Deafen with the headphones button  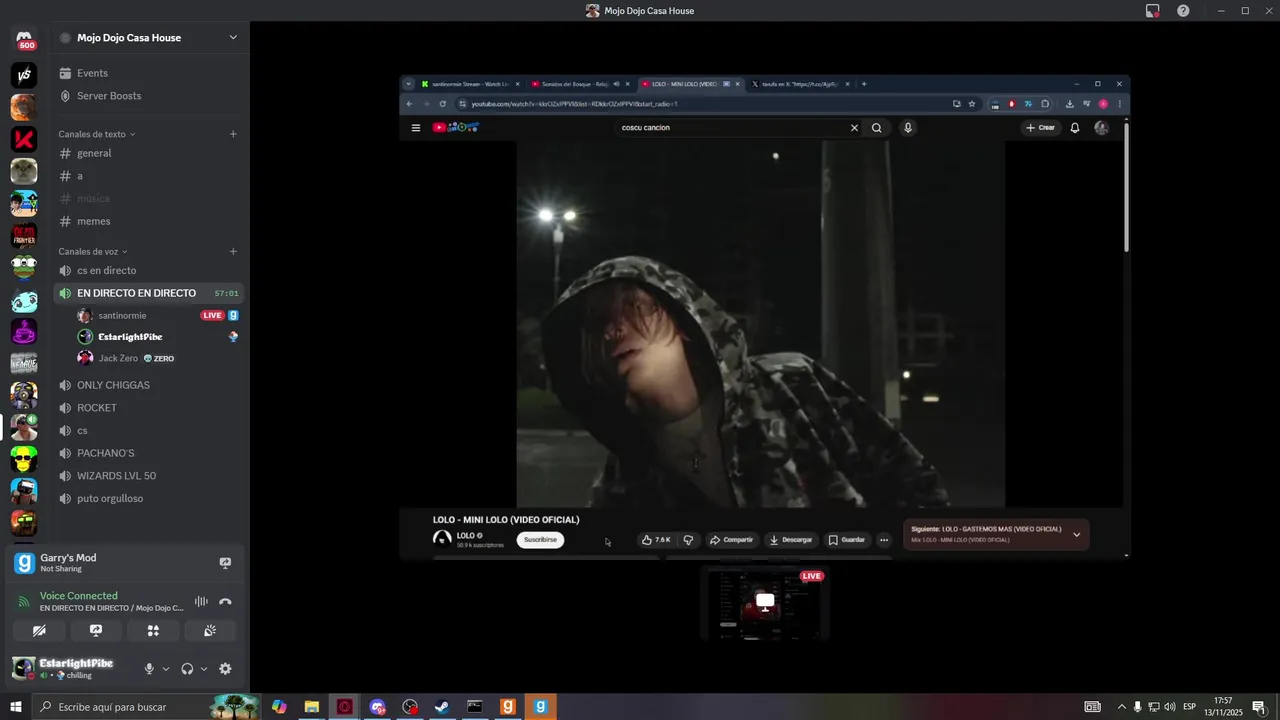pyautogui.click(x=187, y=669)
